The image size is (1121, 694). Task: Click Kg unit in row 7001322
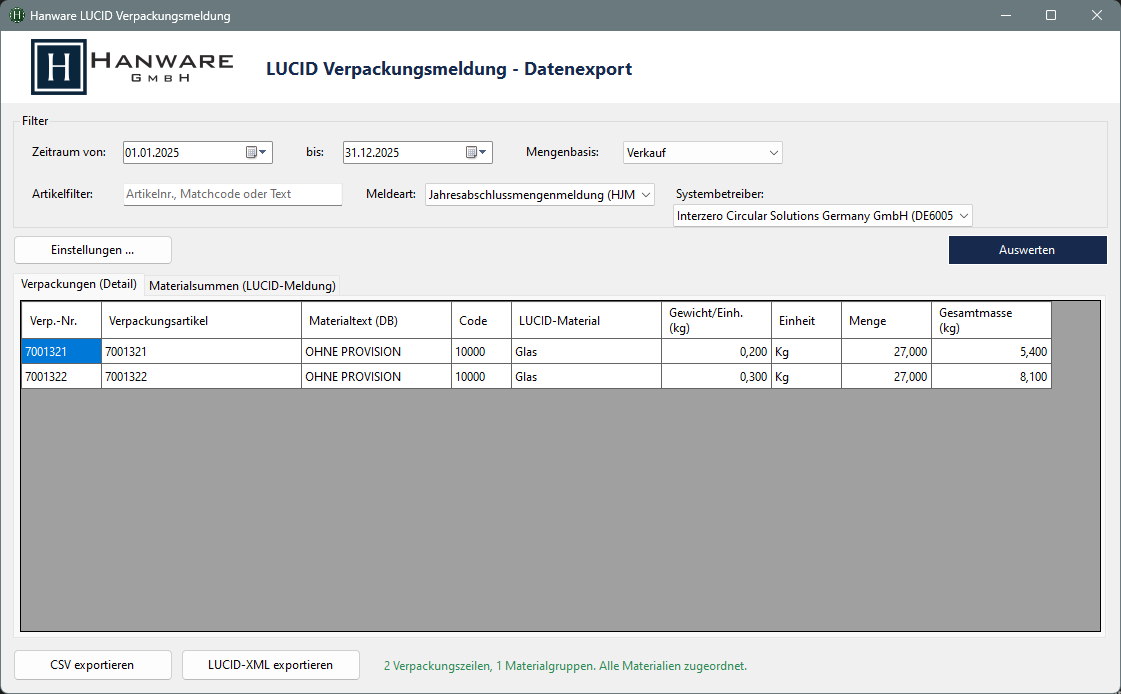point(806,377)
